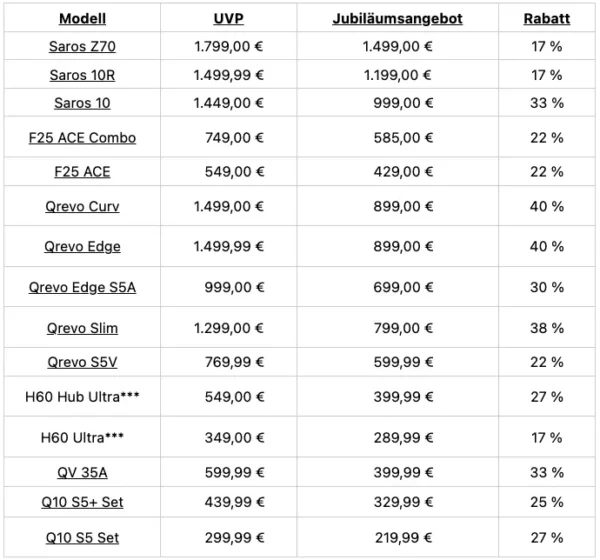Select the F25 ACE link
This screenshot has height=560, width=600.
(x=82, y=172)
